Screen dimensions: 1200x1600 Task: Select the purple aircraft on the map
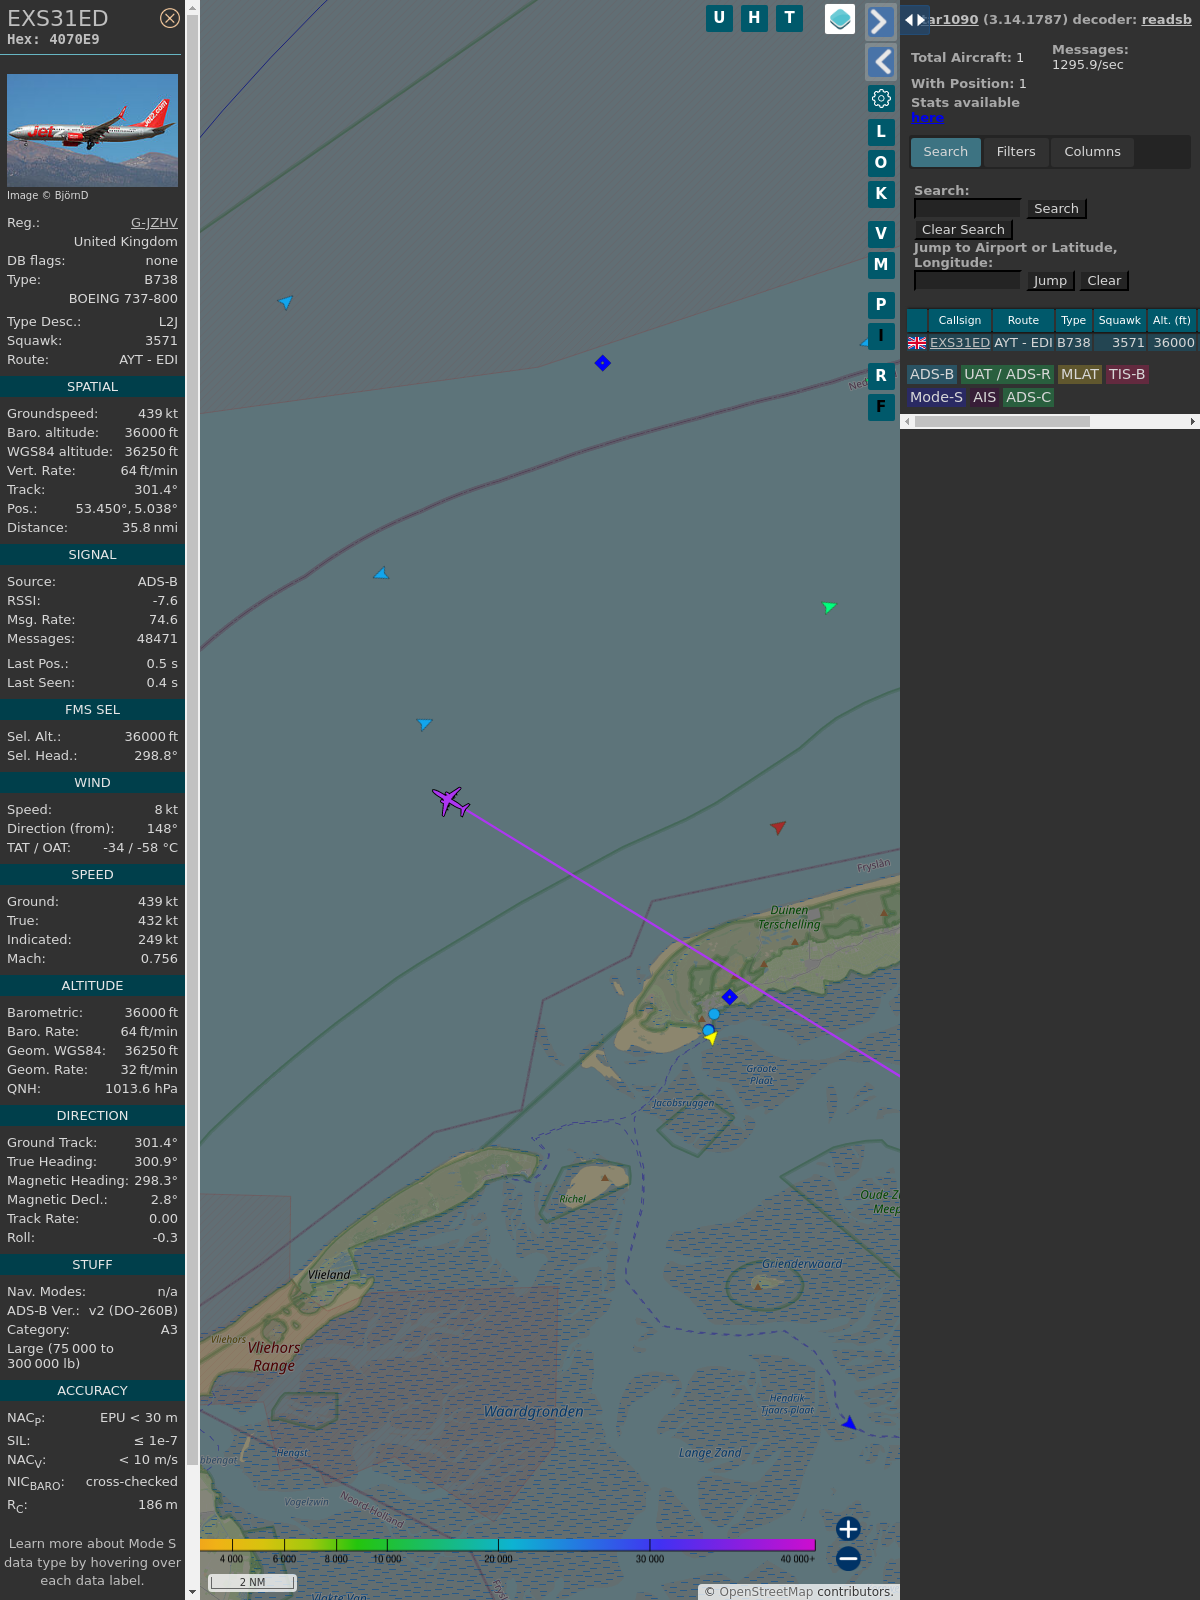[x=451, y=801]
